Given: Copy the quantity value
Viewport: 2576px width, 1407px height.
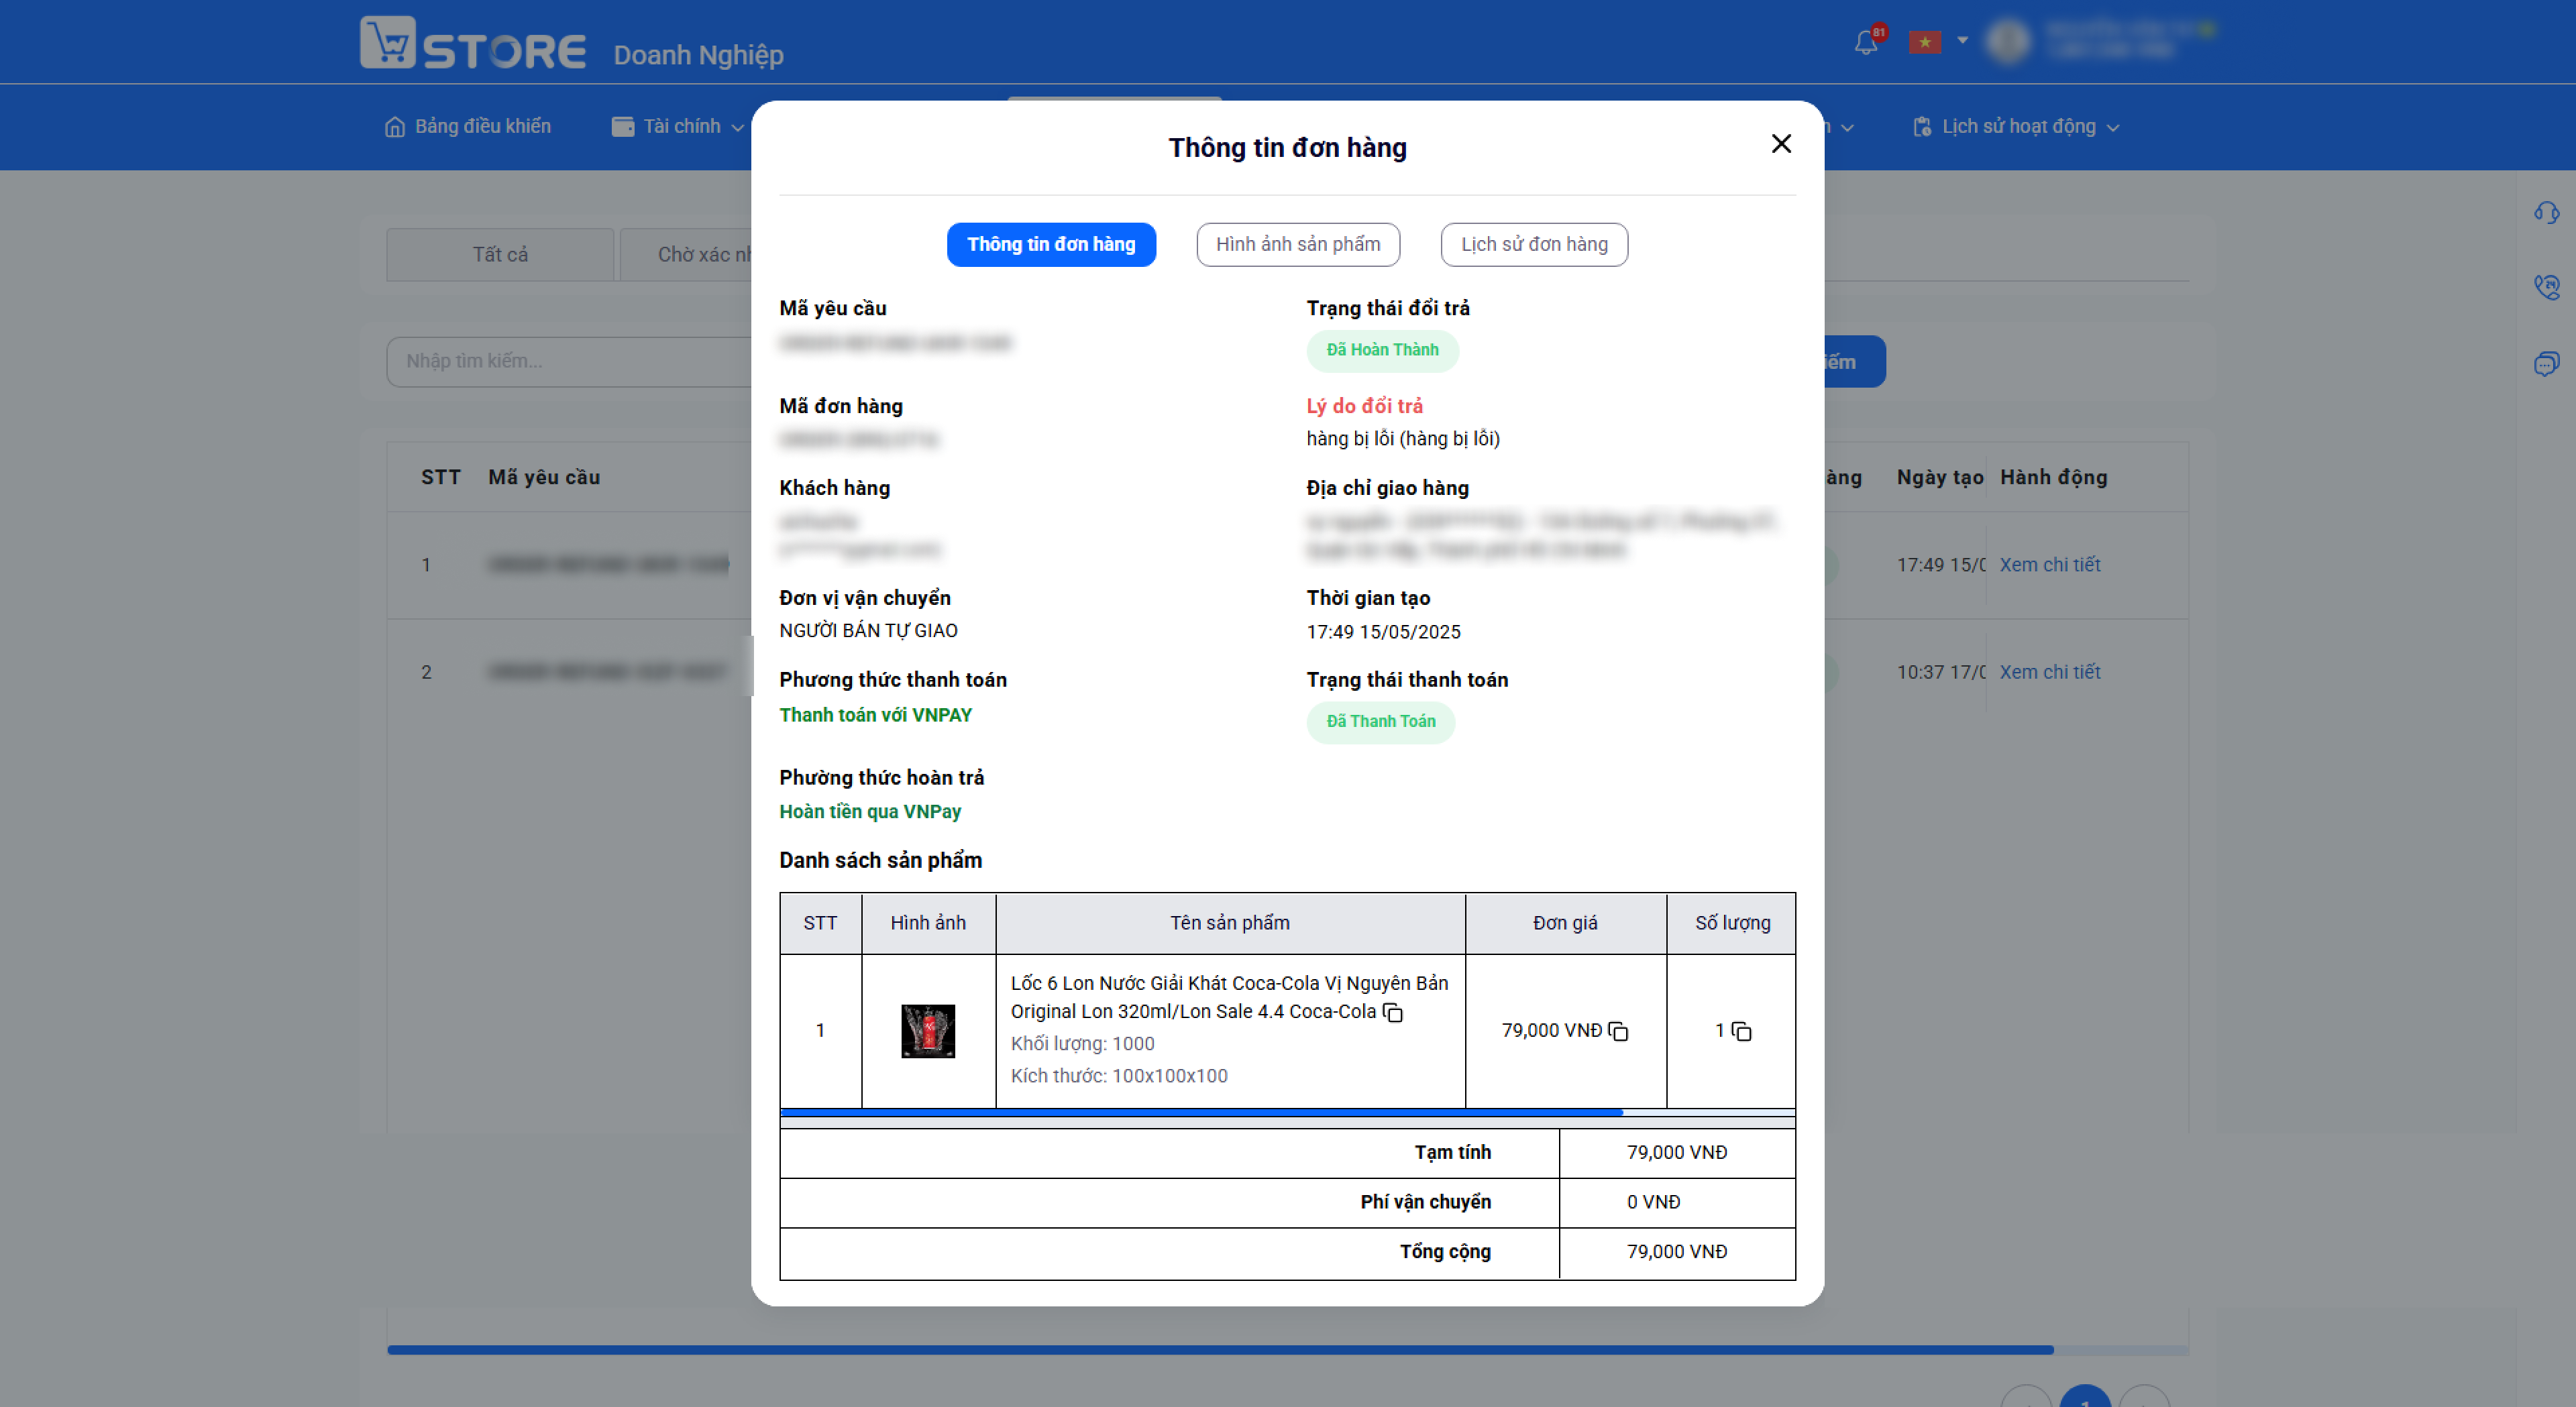Looking at the screenshot, I should click(1741, 1031).
